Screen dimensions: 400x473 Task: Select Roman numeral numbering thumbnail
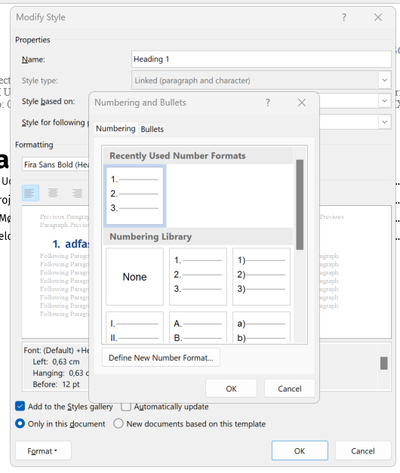tap(135, 327)
